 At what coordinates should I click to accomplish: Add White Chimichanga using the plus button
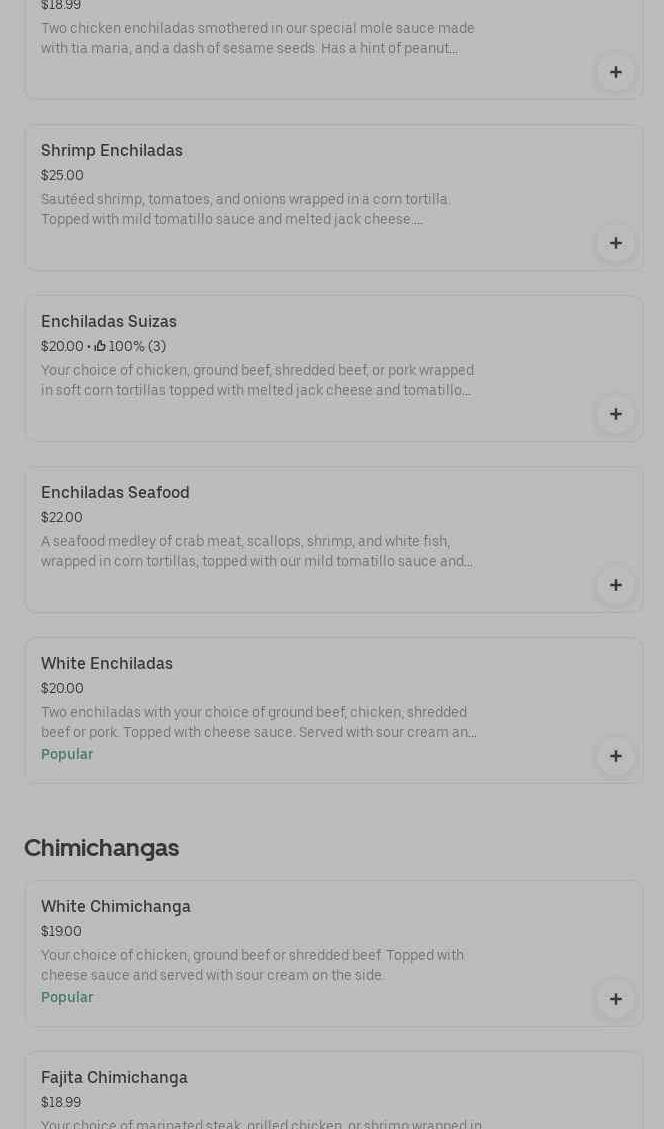(615, 999)
